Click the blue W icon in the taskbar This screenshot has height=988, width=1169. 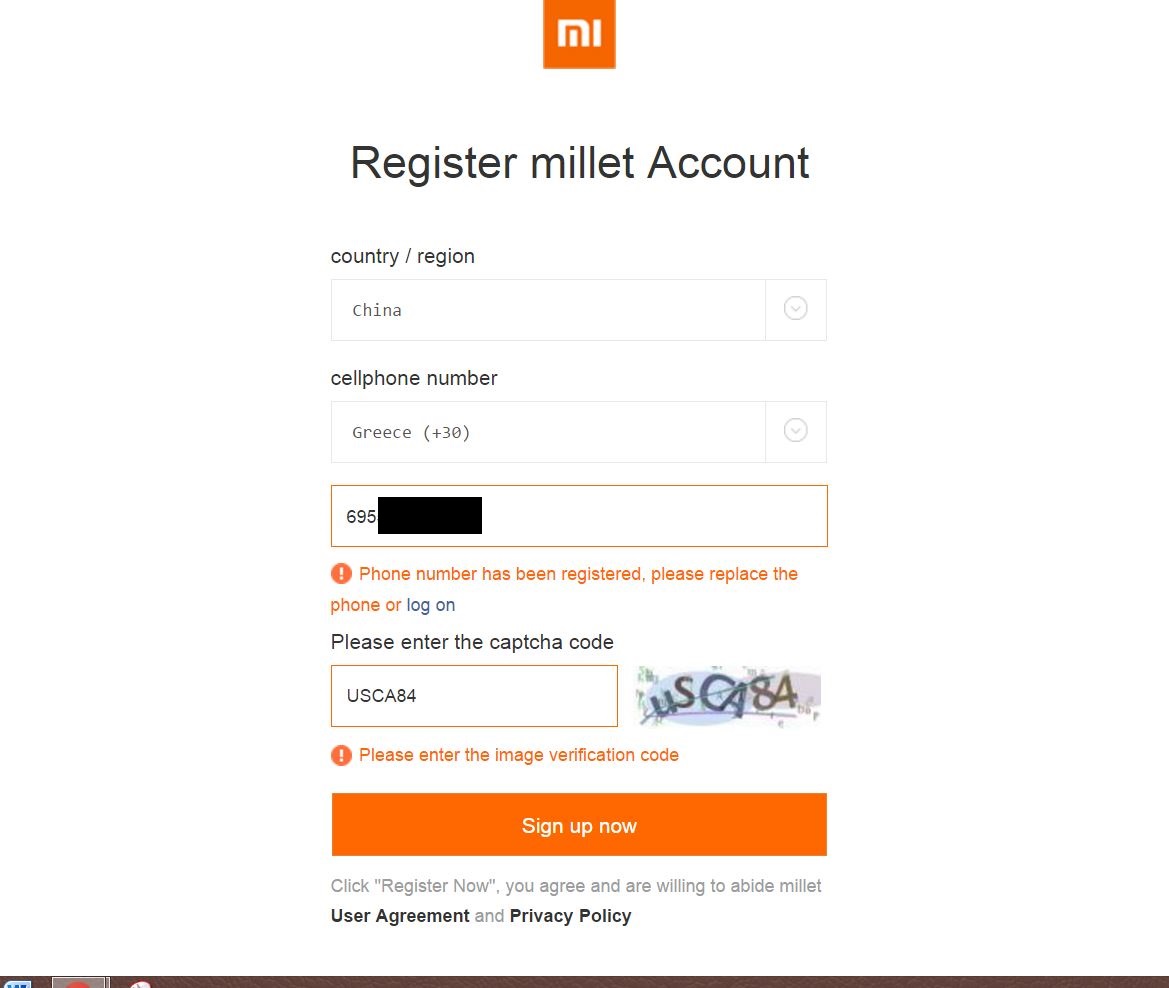(x=17, y=983)
